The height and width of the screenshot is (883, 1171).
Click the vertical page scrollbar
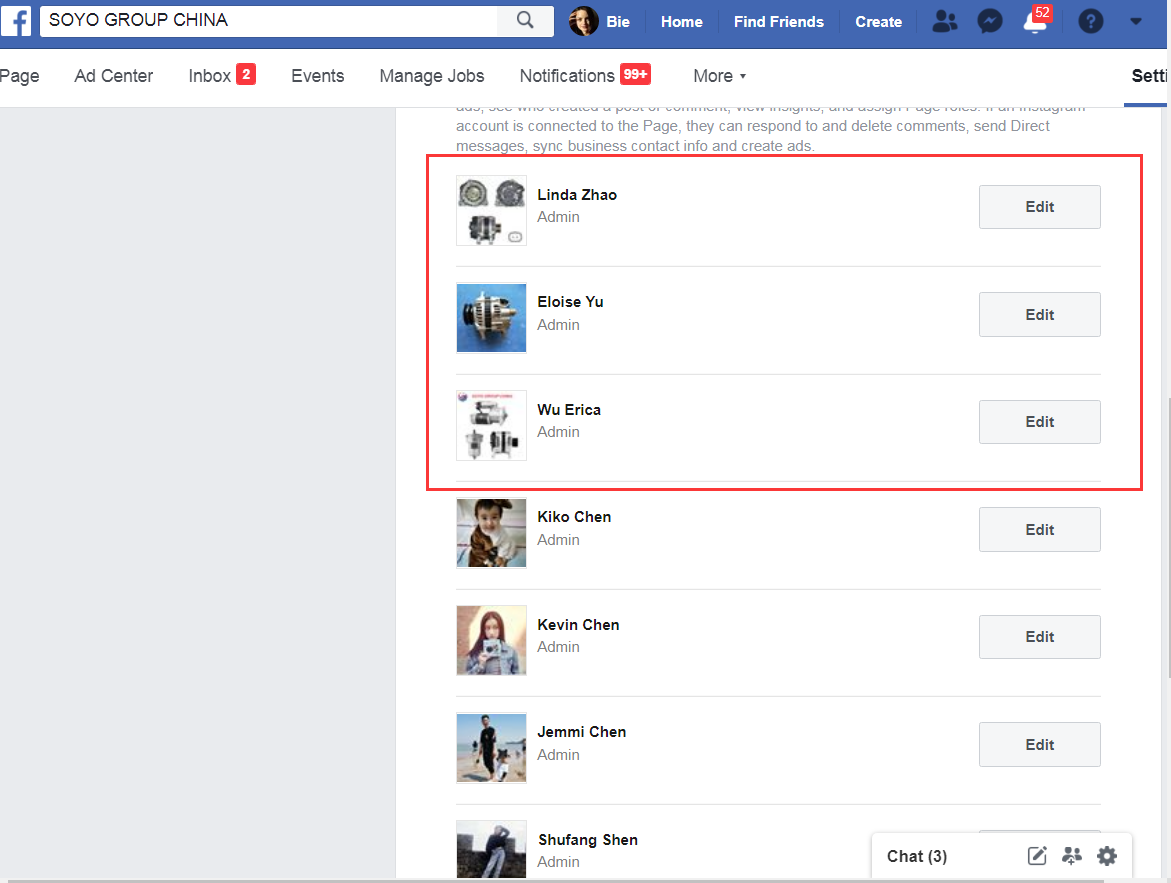pyautogui.click(x=1168, y=538)
